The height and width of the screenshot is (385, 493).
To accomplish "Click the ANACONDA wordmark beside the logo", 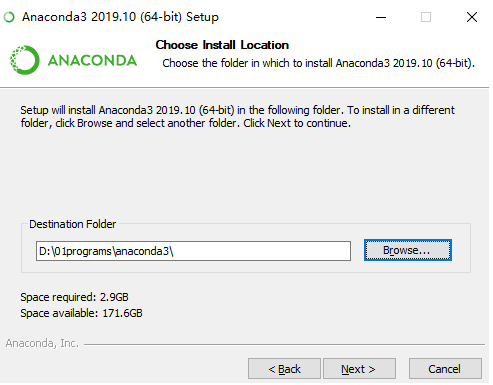I will (x=92, y=60).
